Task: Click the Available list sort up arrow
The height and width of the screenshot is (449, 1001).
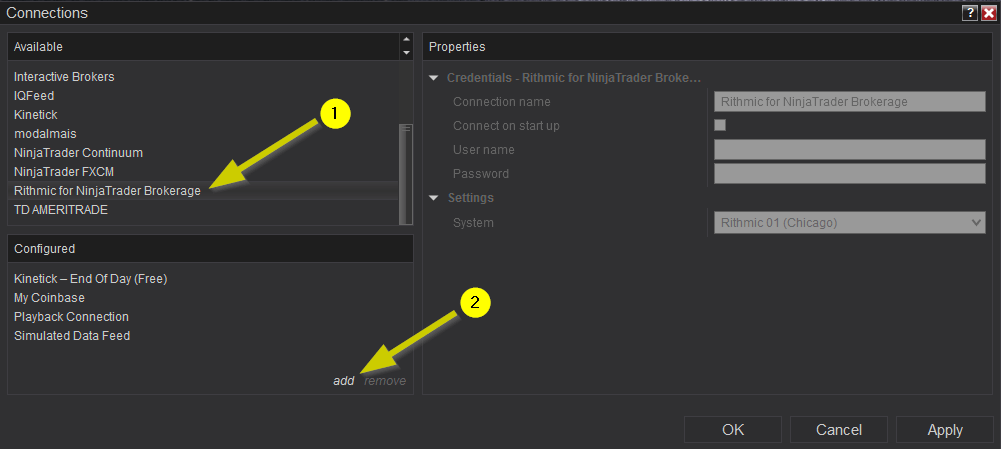Action: pyautogui.click(x=406, y=40)
